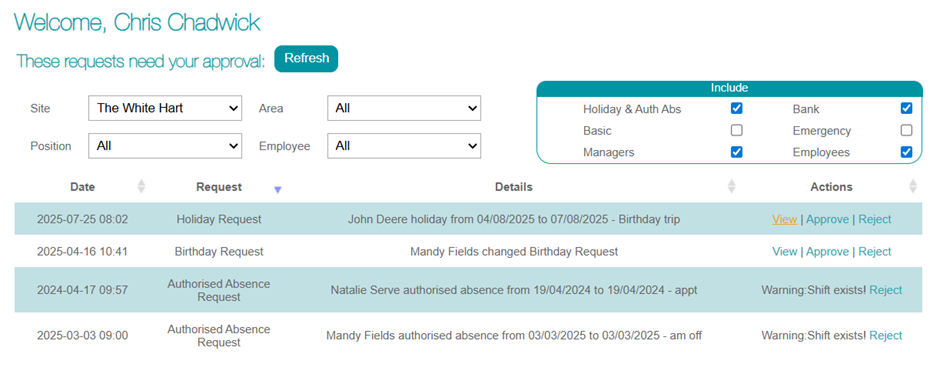Screen dimensions: 940x374
Task: Open the Position dropdown
Action: click(x=165, y=146)
